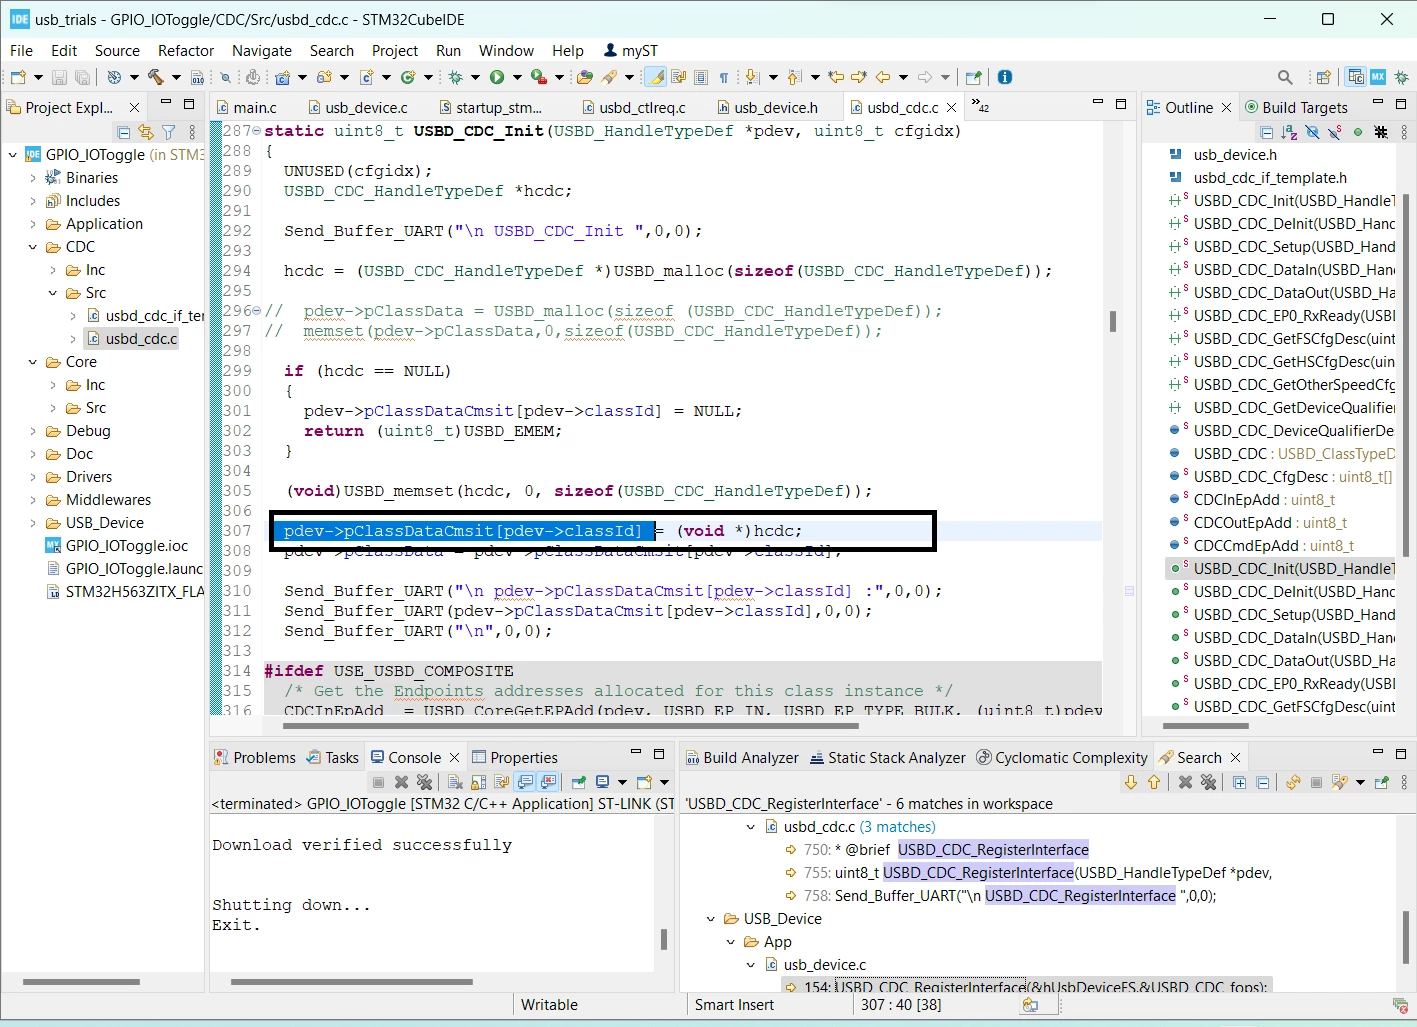Click Remove All Matches icon in Search

(x=1208, y=782)
